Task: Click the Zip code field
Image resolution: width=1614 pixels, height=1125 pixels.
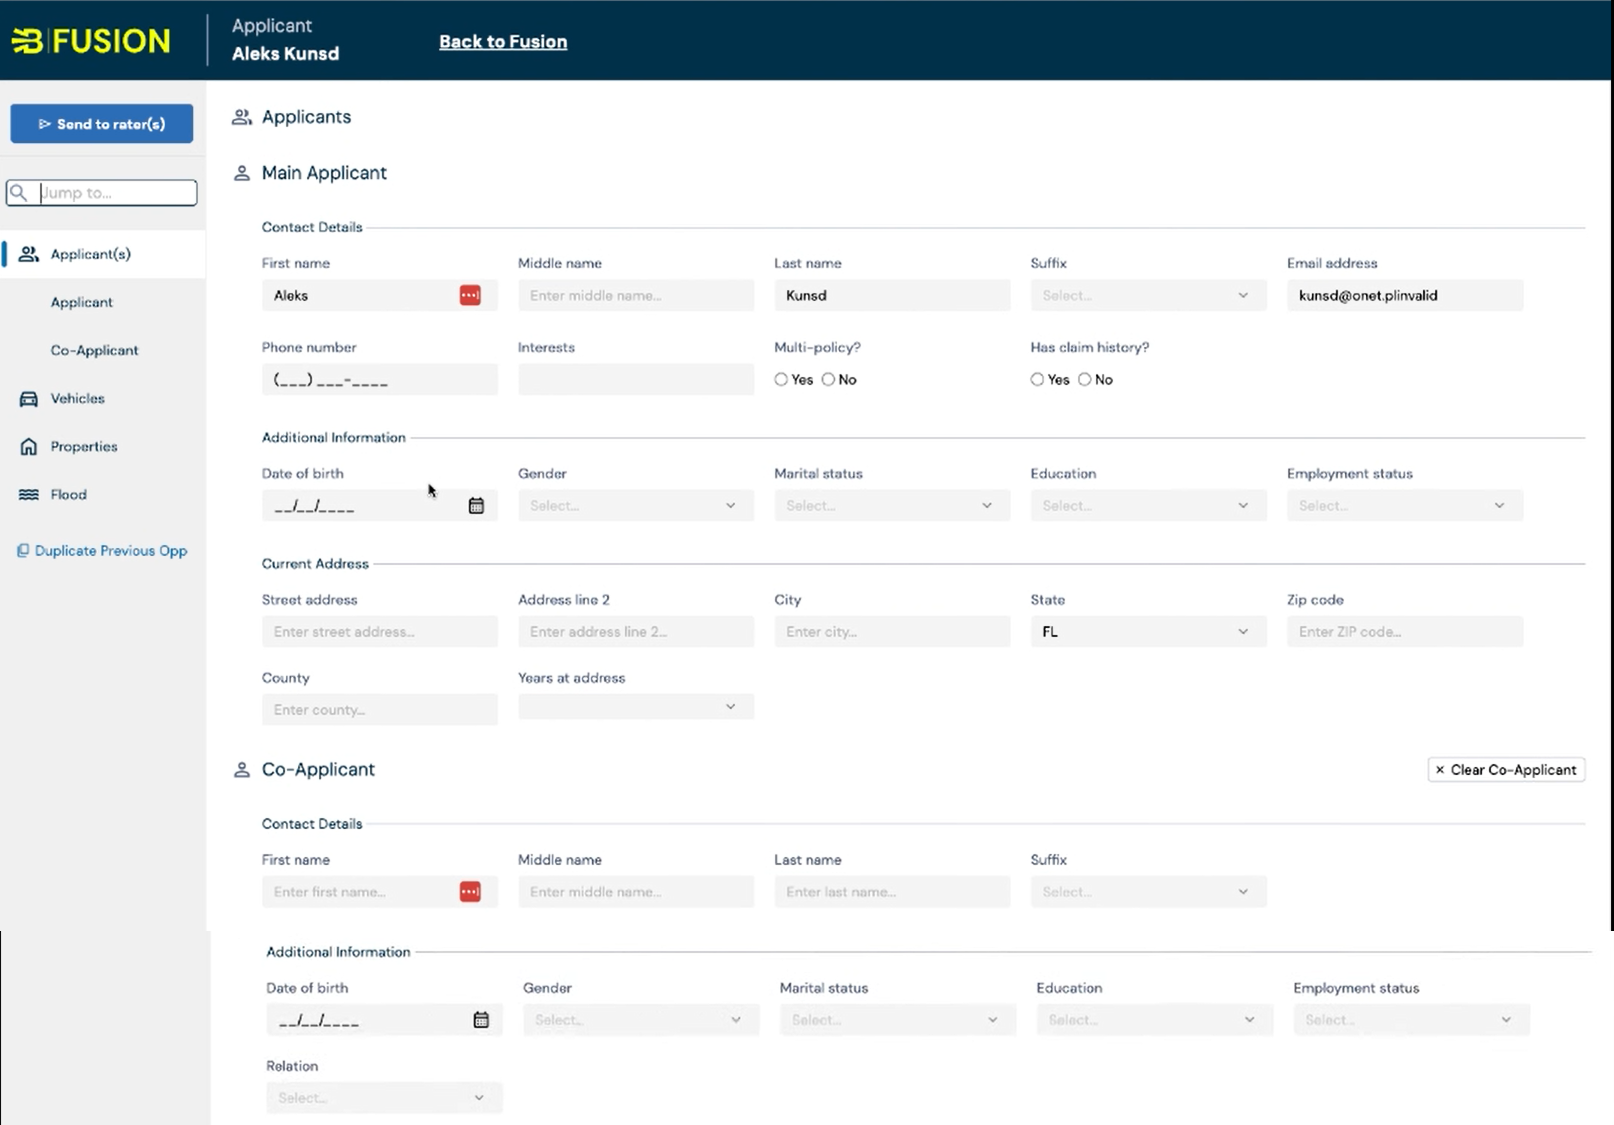Action: click(x=1405, y=632)
